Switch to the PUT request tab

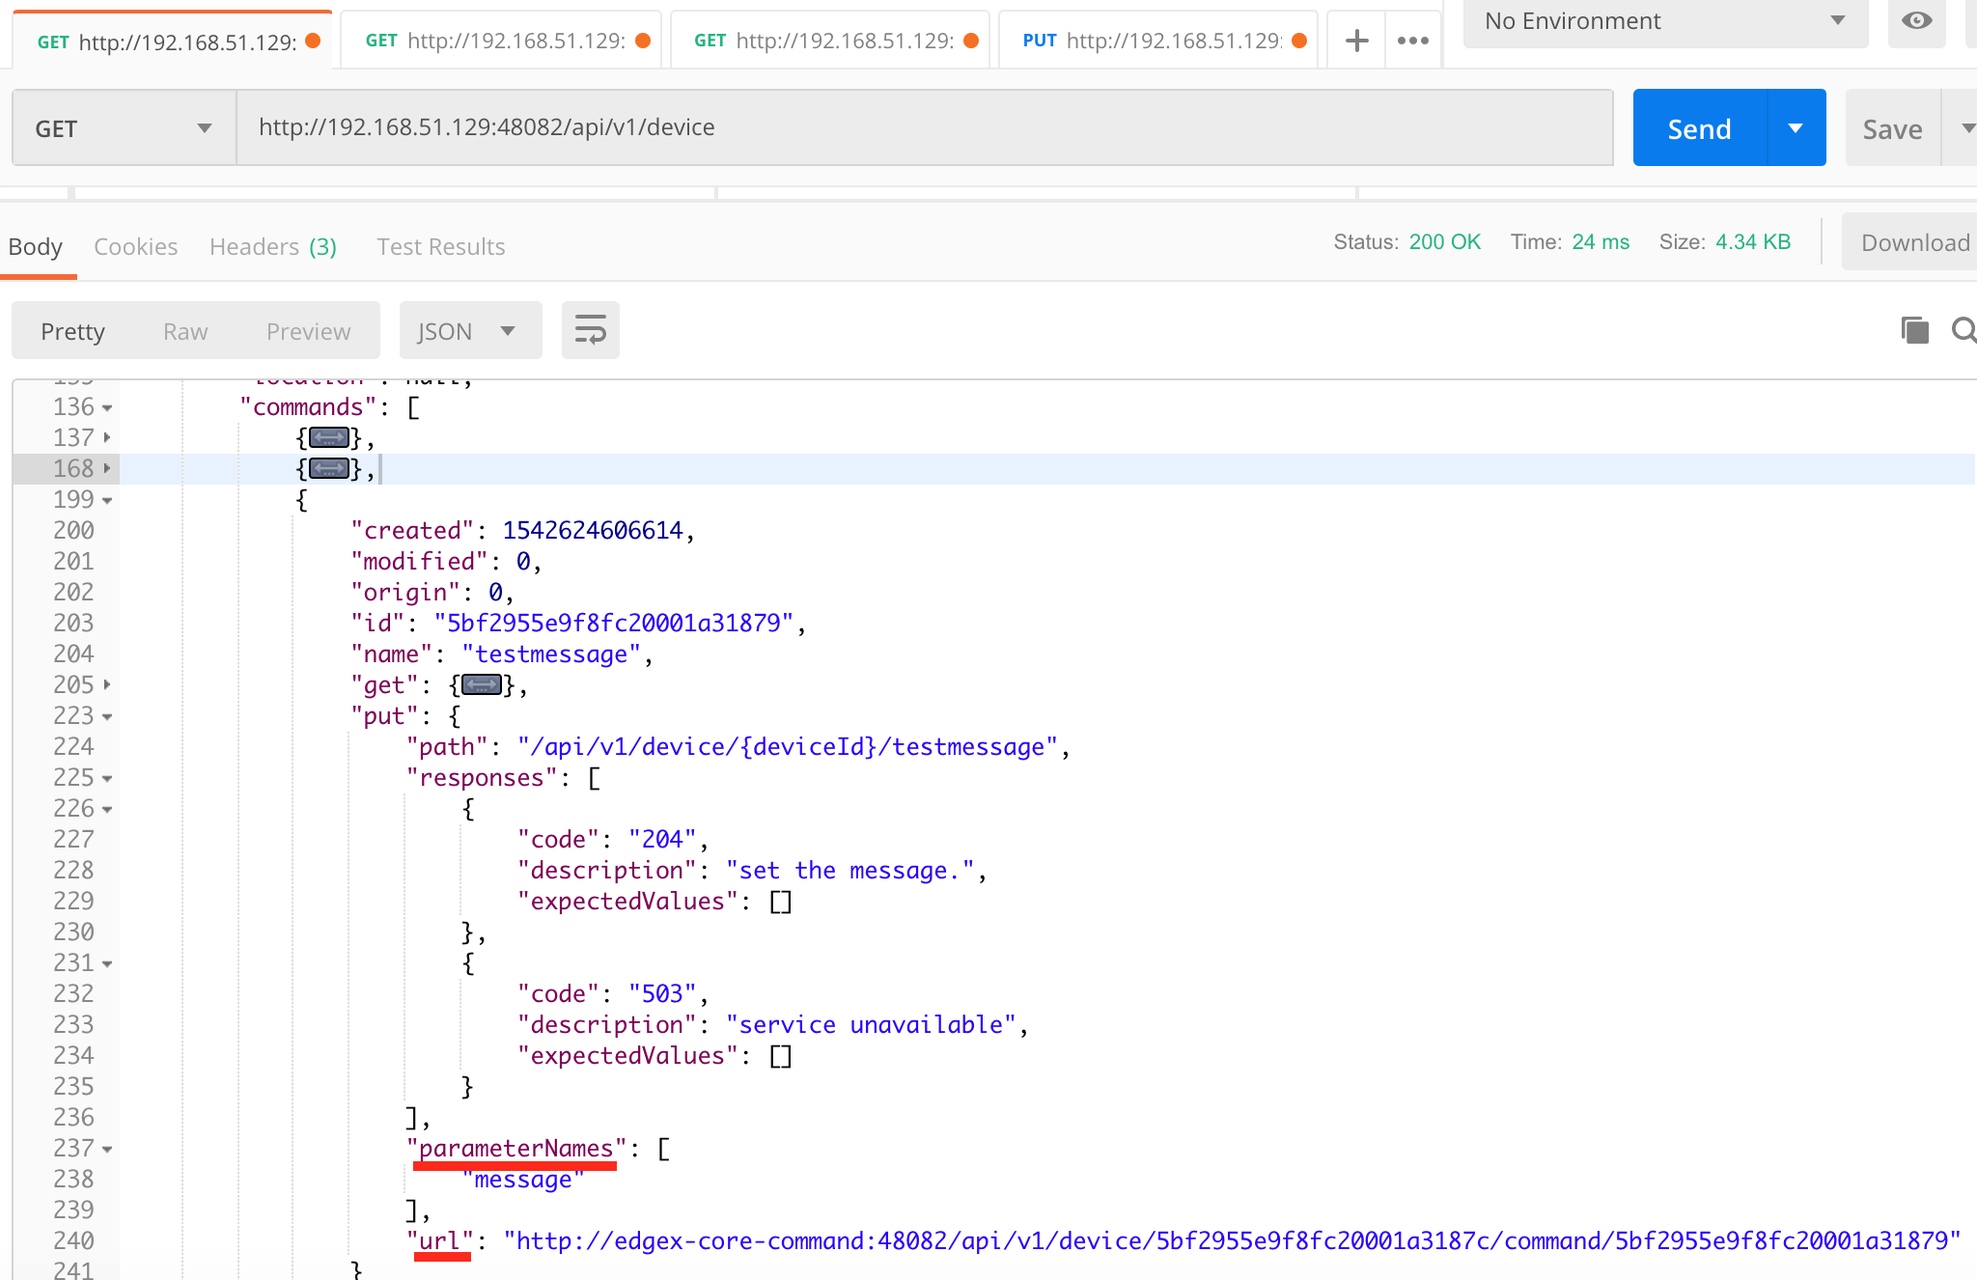[x=1158, y=41]
